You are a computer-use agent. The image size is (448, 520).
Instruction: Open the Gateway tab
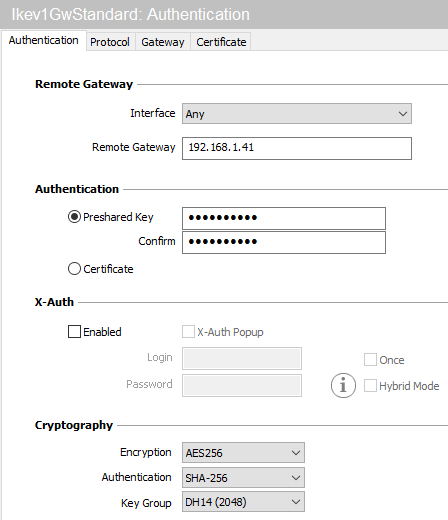(163, 42)
